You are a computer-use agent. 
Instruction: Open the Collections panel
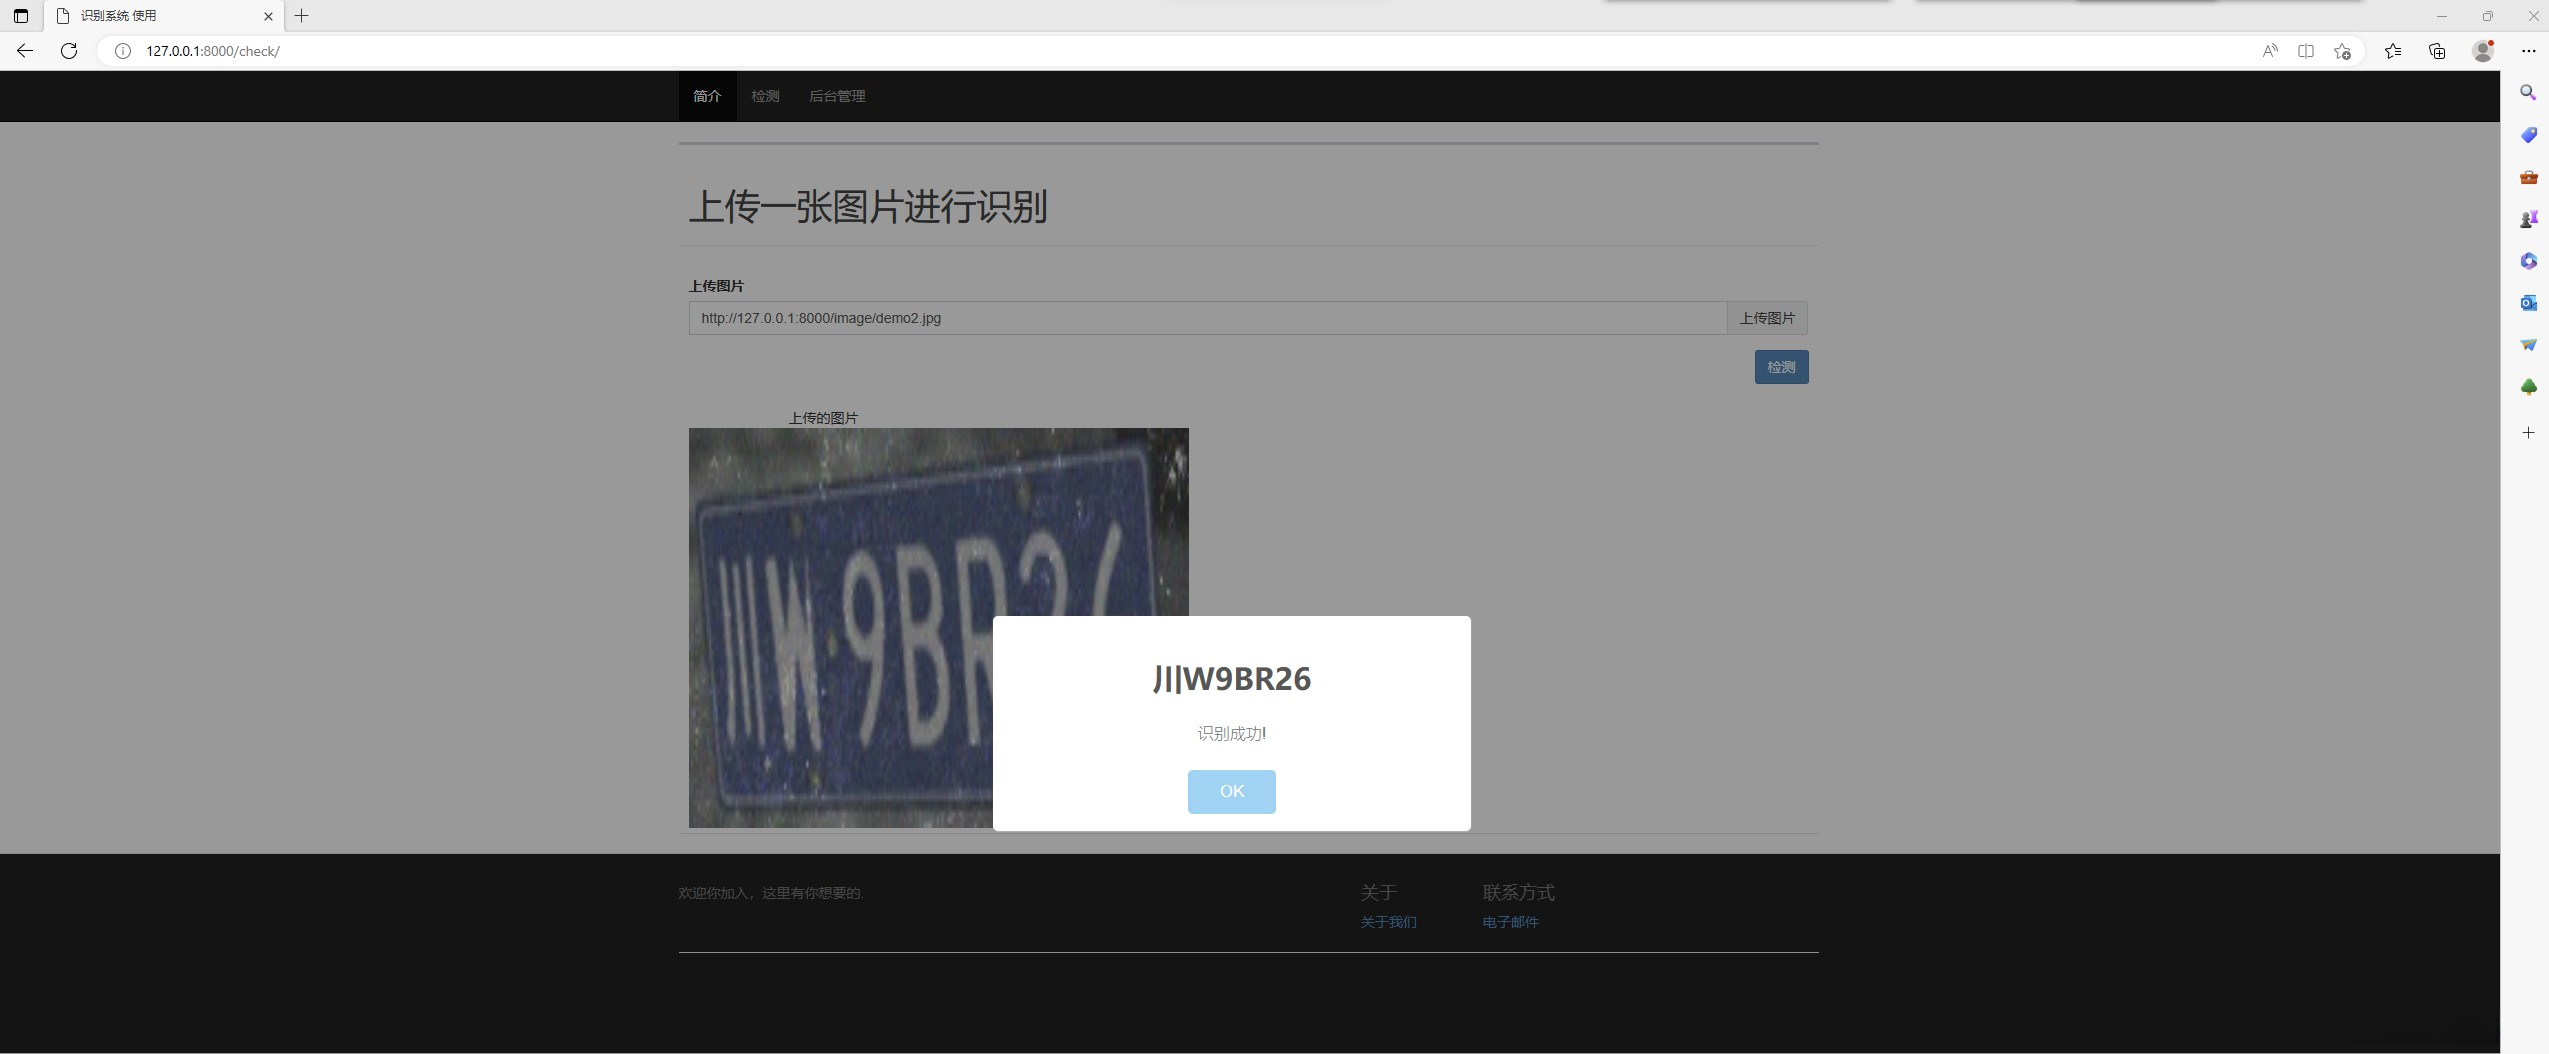pyautogui.click(x=2437, y=51)
